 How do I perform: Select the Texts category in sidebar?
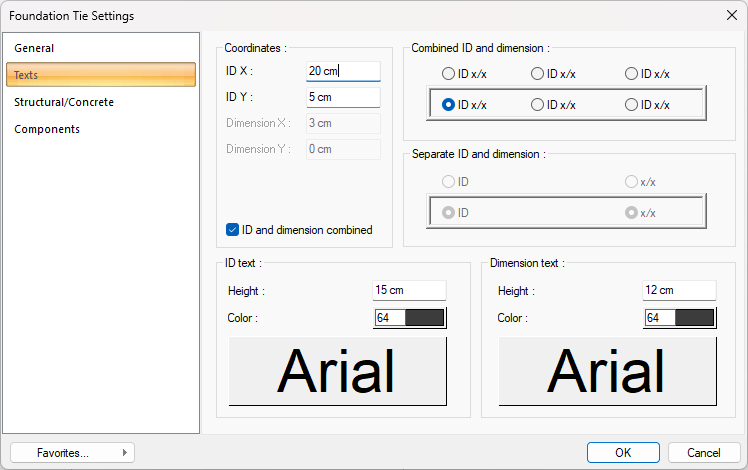(x=100, y=75)
